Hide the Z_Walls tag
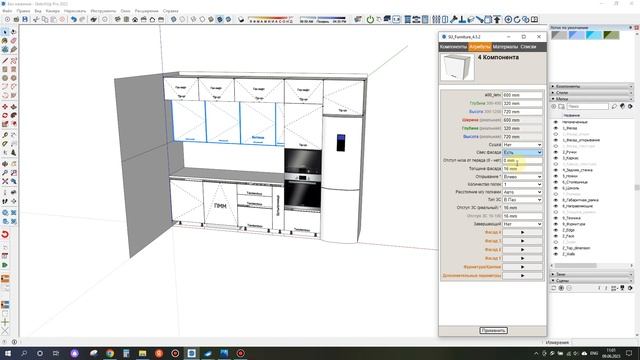 [x=556, y=254]
